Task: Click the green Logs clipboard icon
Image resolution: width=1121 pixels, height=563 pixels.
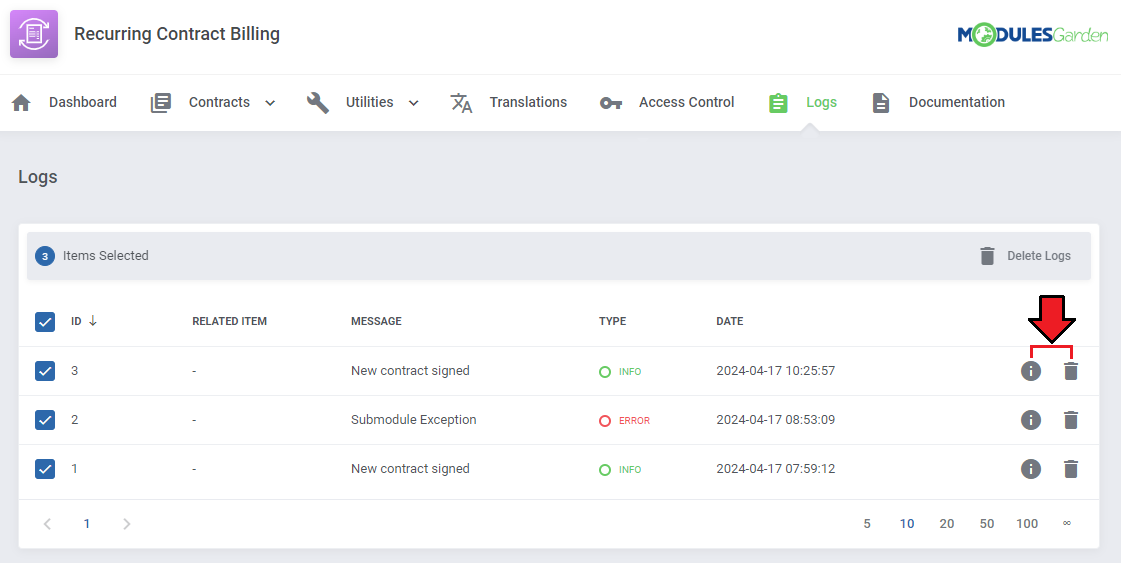Action: (x=778, y=102)
